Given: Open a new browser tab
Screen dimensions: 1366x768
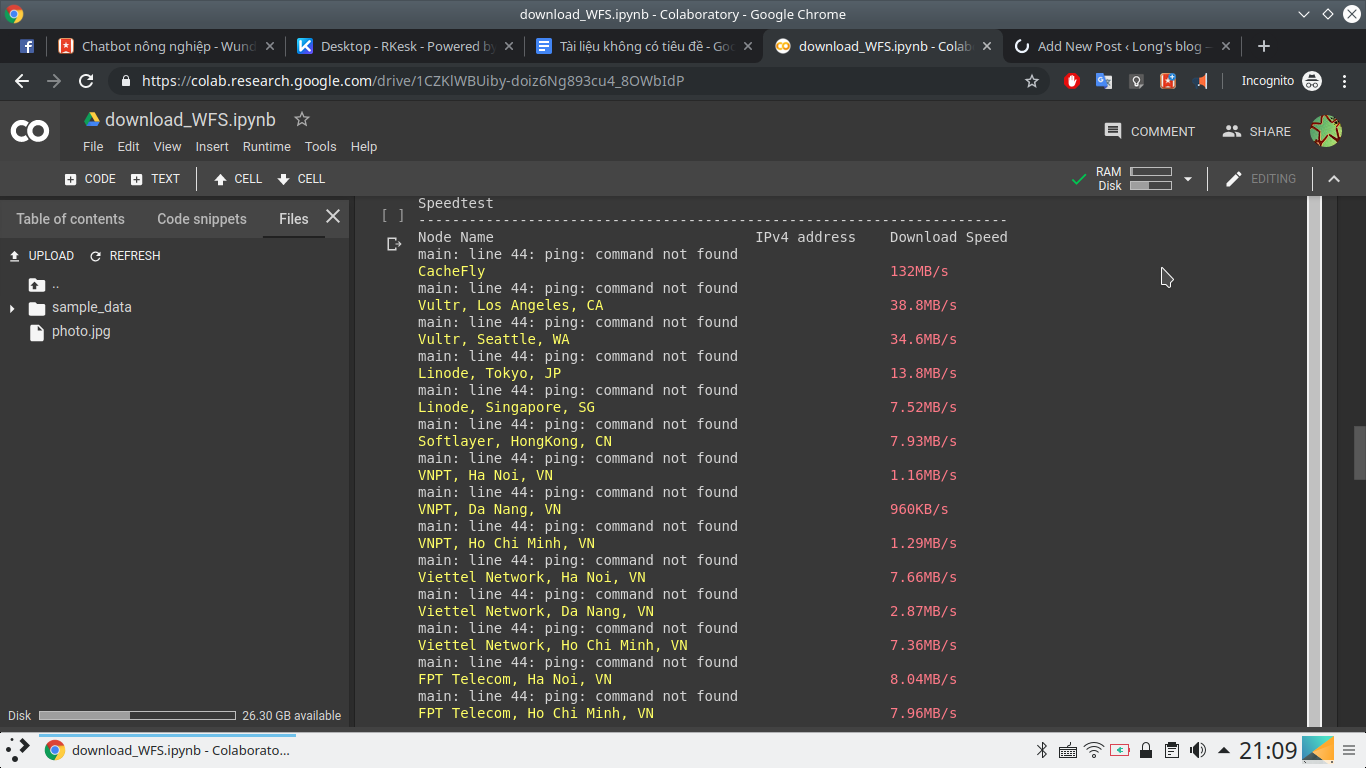Looking at the screenshot, I should [1264, 46].
